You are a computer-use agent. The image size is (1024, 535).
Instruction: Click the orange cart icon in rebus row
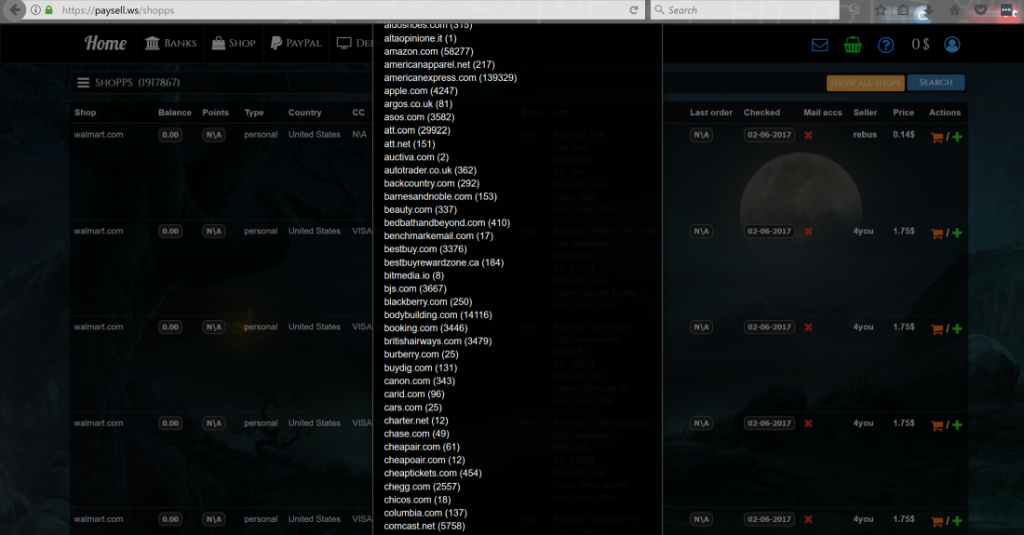(x=936, y=137)
